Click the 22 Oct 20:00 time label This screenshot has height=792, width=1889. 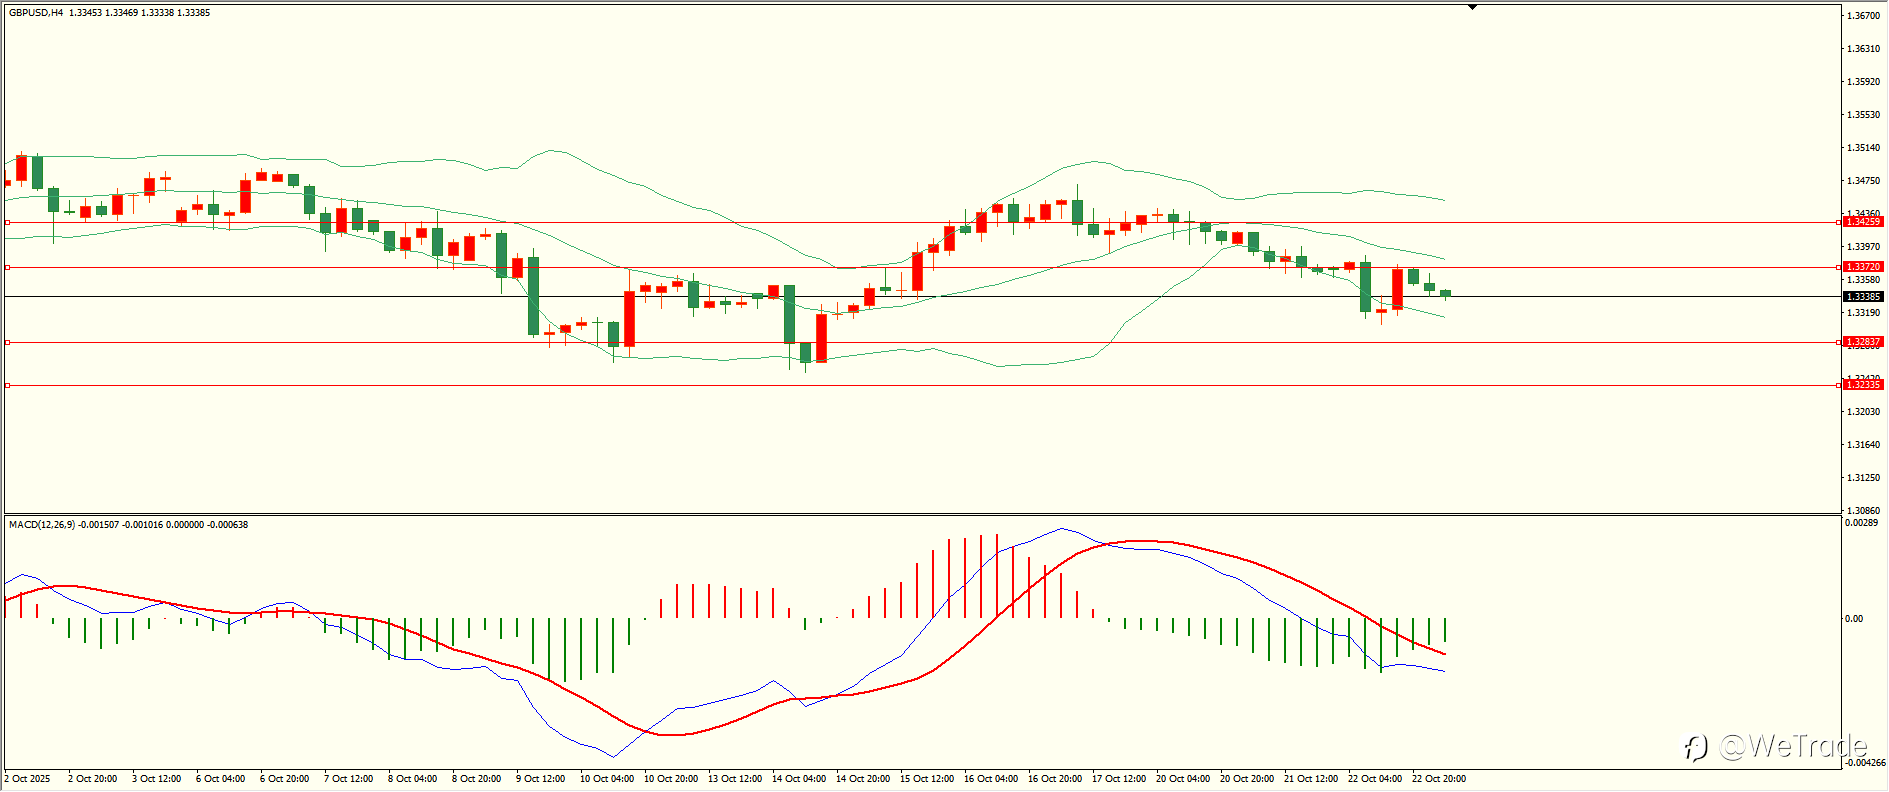pyautogui.click(x=1439, y=779)
